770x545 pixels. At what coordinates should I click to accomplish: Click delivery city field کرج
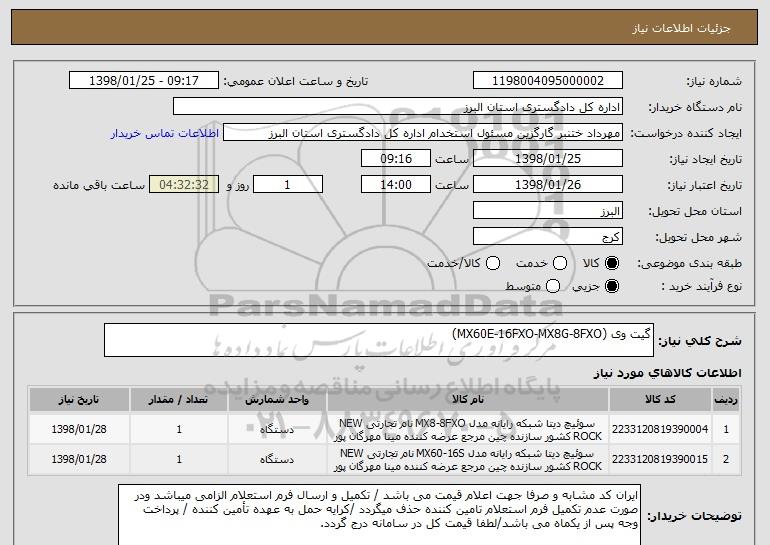(x=548, y=237)
